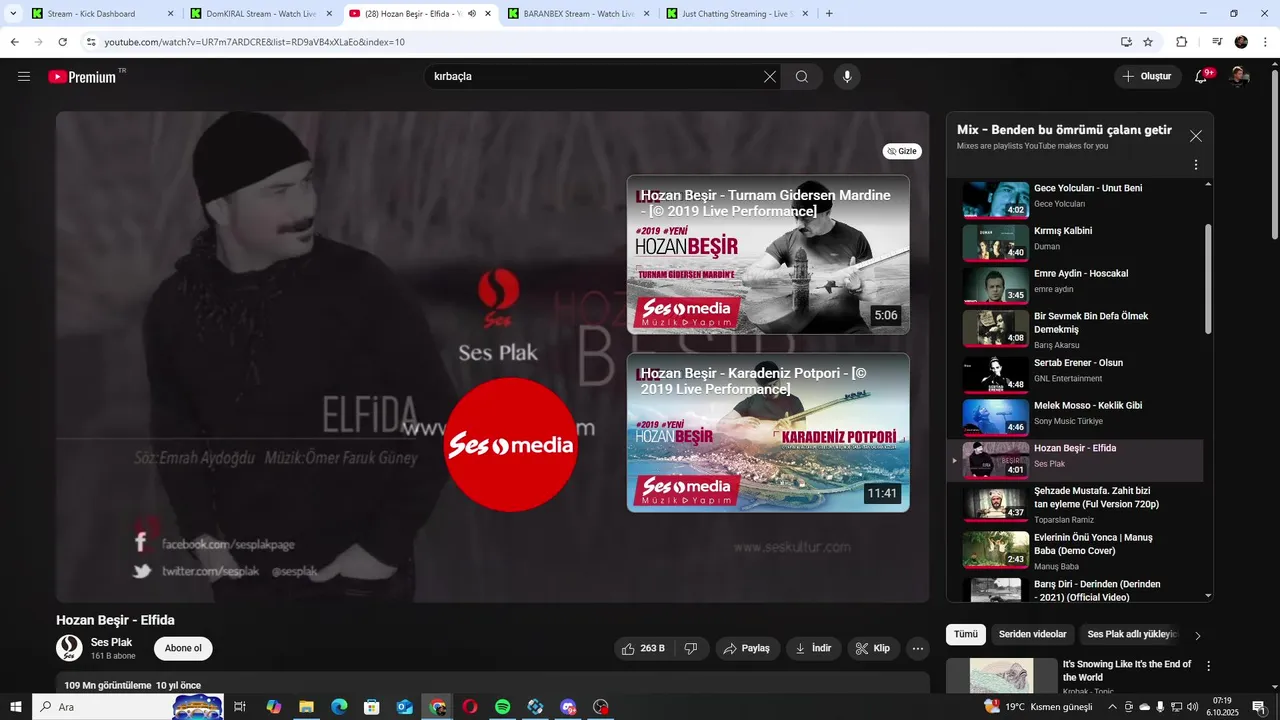1280x720 pixels.
Task: Switch to DomKIRAL Stream tab
Action: [260, 14]
